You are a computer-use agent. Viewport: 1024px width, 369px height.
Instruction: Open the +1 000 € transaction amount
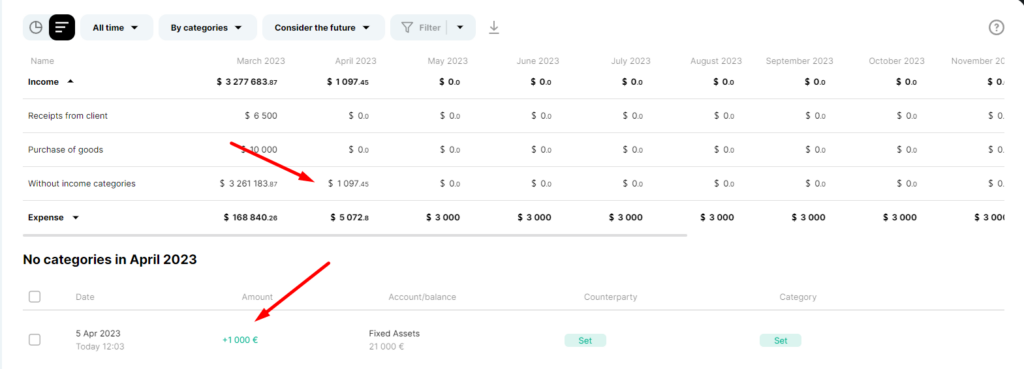240,340
